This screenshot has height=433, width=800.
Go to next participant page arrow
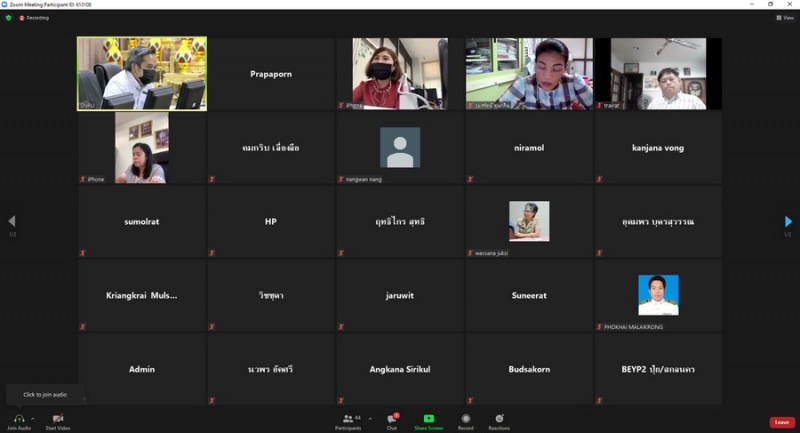pyautogui.click(x=788, y=221)
